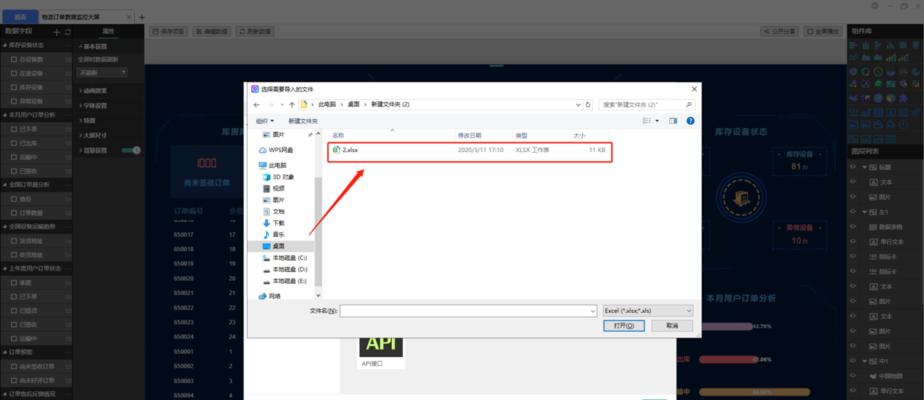Click the navigation pane scrollbar
Viewport: 924px width, 400px height.
point(318,232)
